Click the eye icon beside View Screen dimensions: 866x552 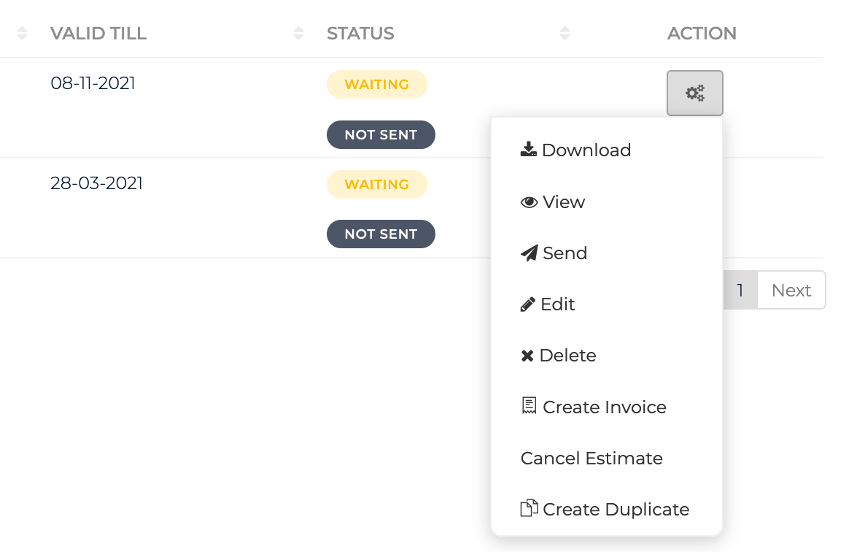tap(529, 202)
